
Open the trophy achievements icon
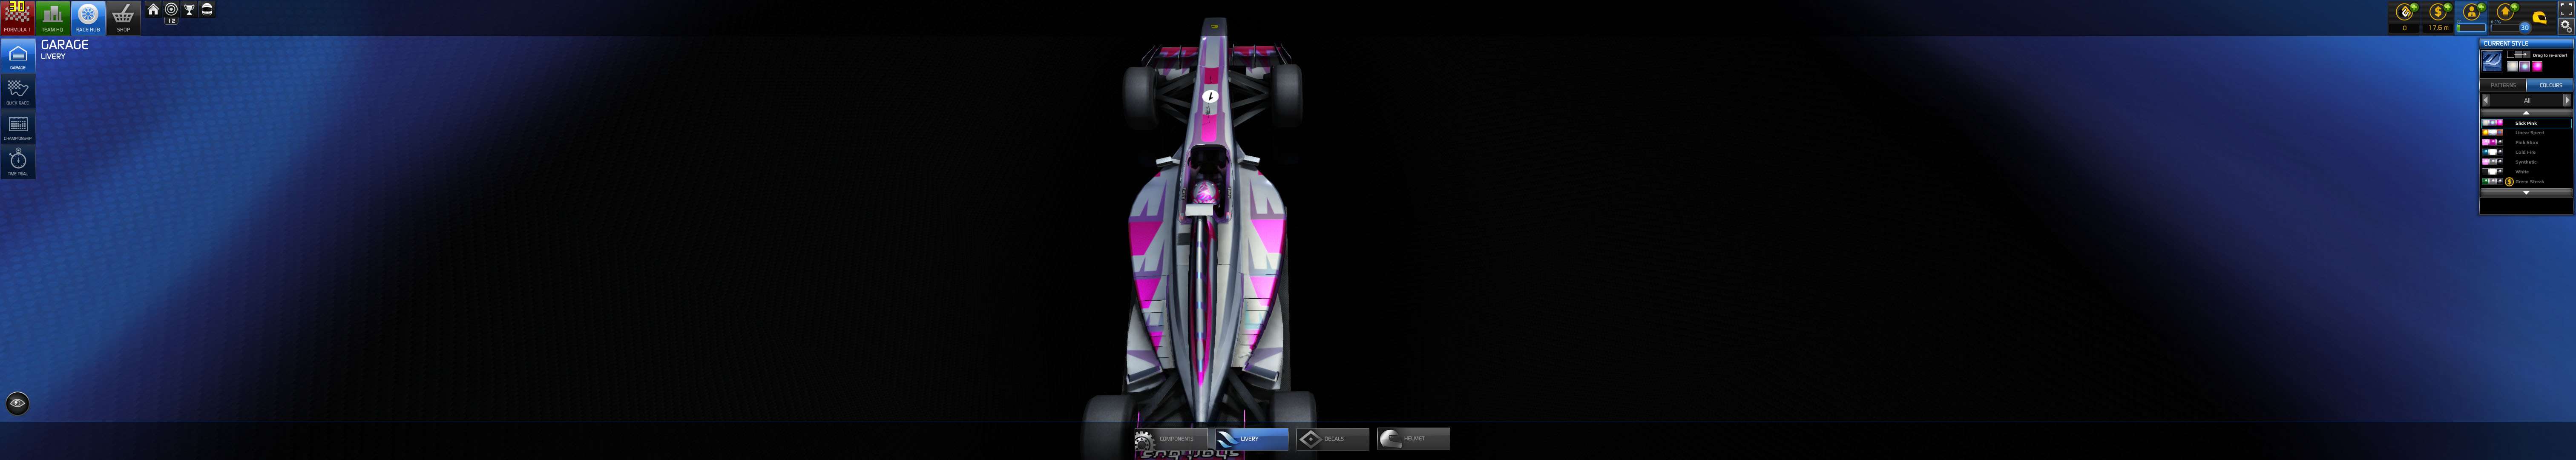pyautogui.click(x=189, y=9)
